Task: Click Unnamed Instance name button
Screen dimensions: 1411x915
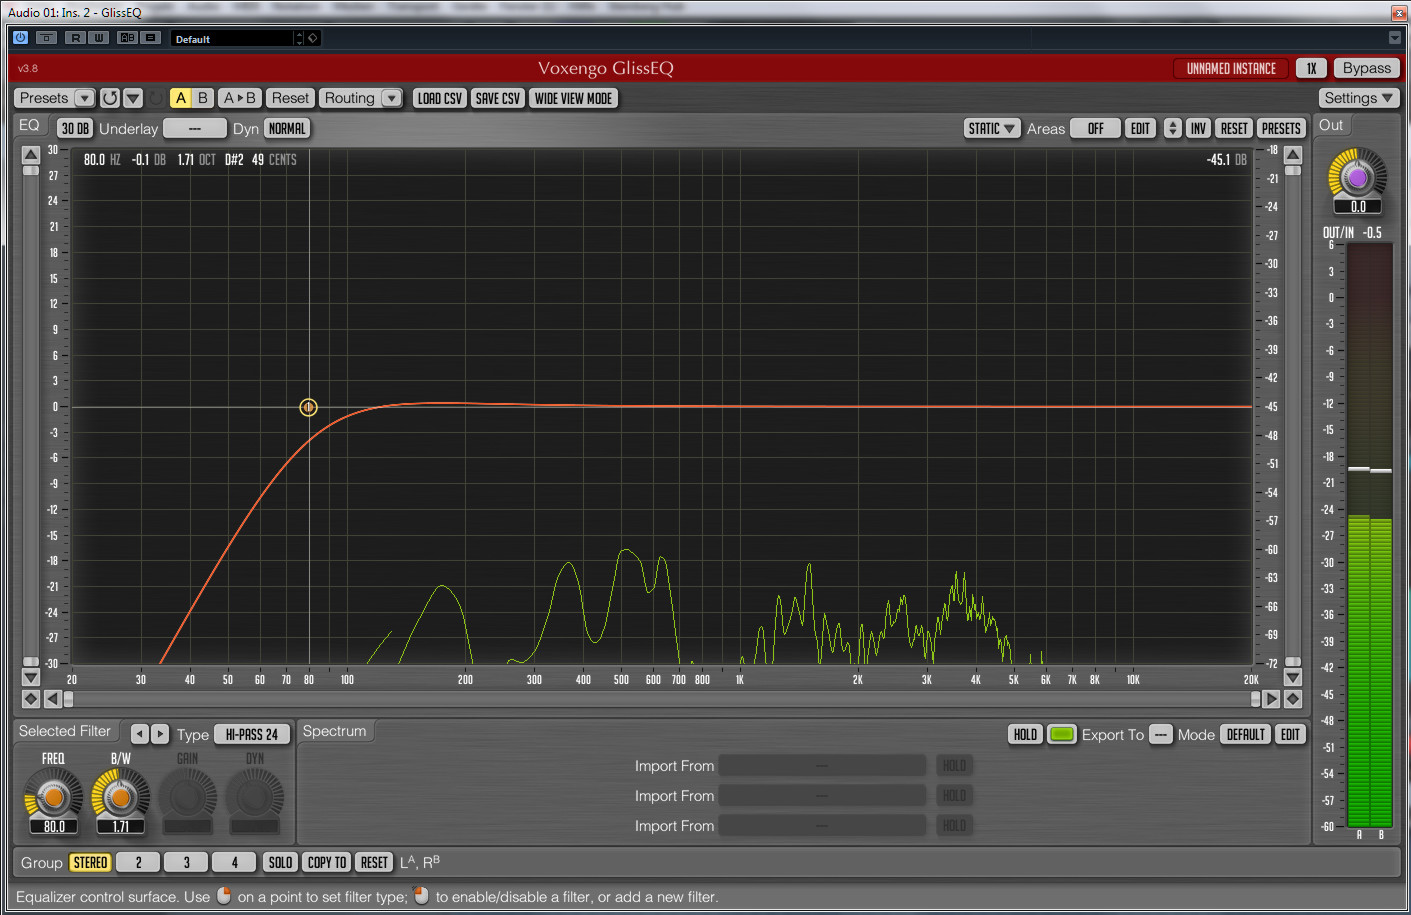Action: point(1231,68)
